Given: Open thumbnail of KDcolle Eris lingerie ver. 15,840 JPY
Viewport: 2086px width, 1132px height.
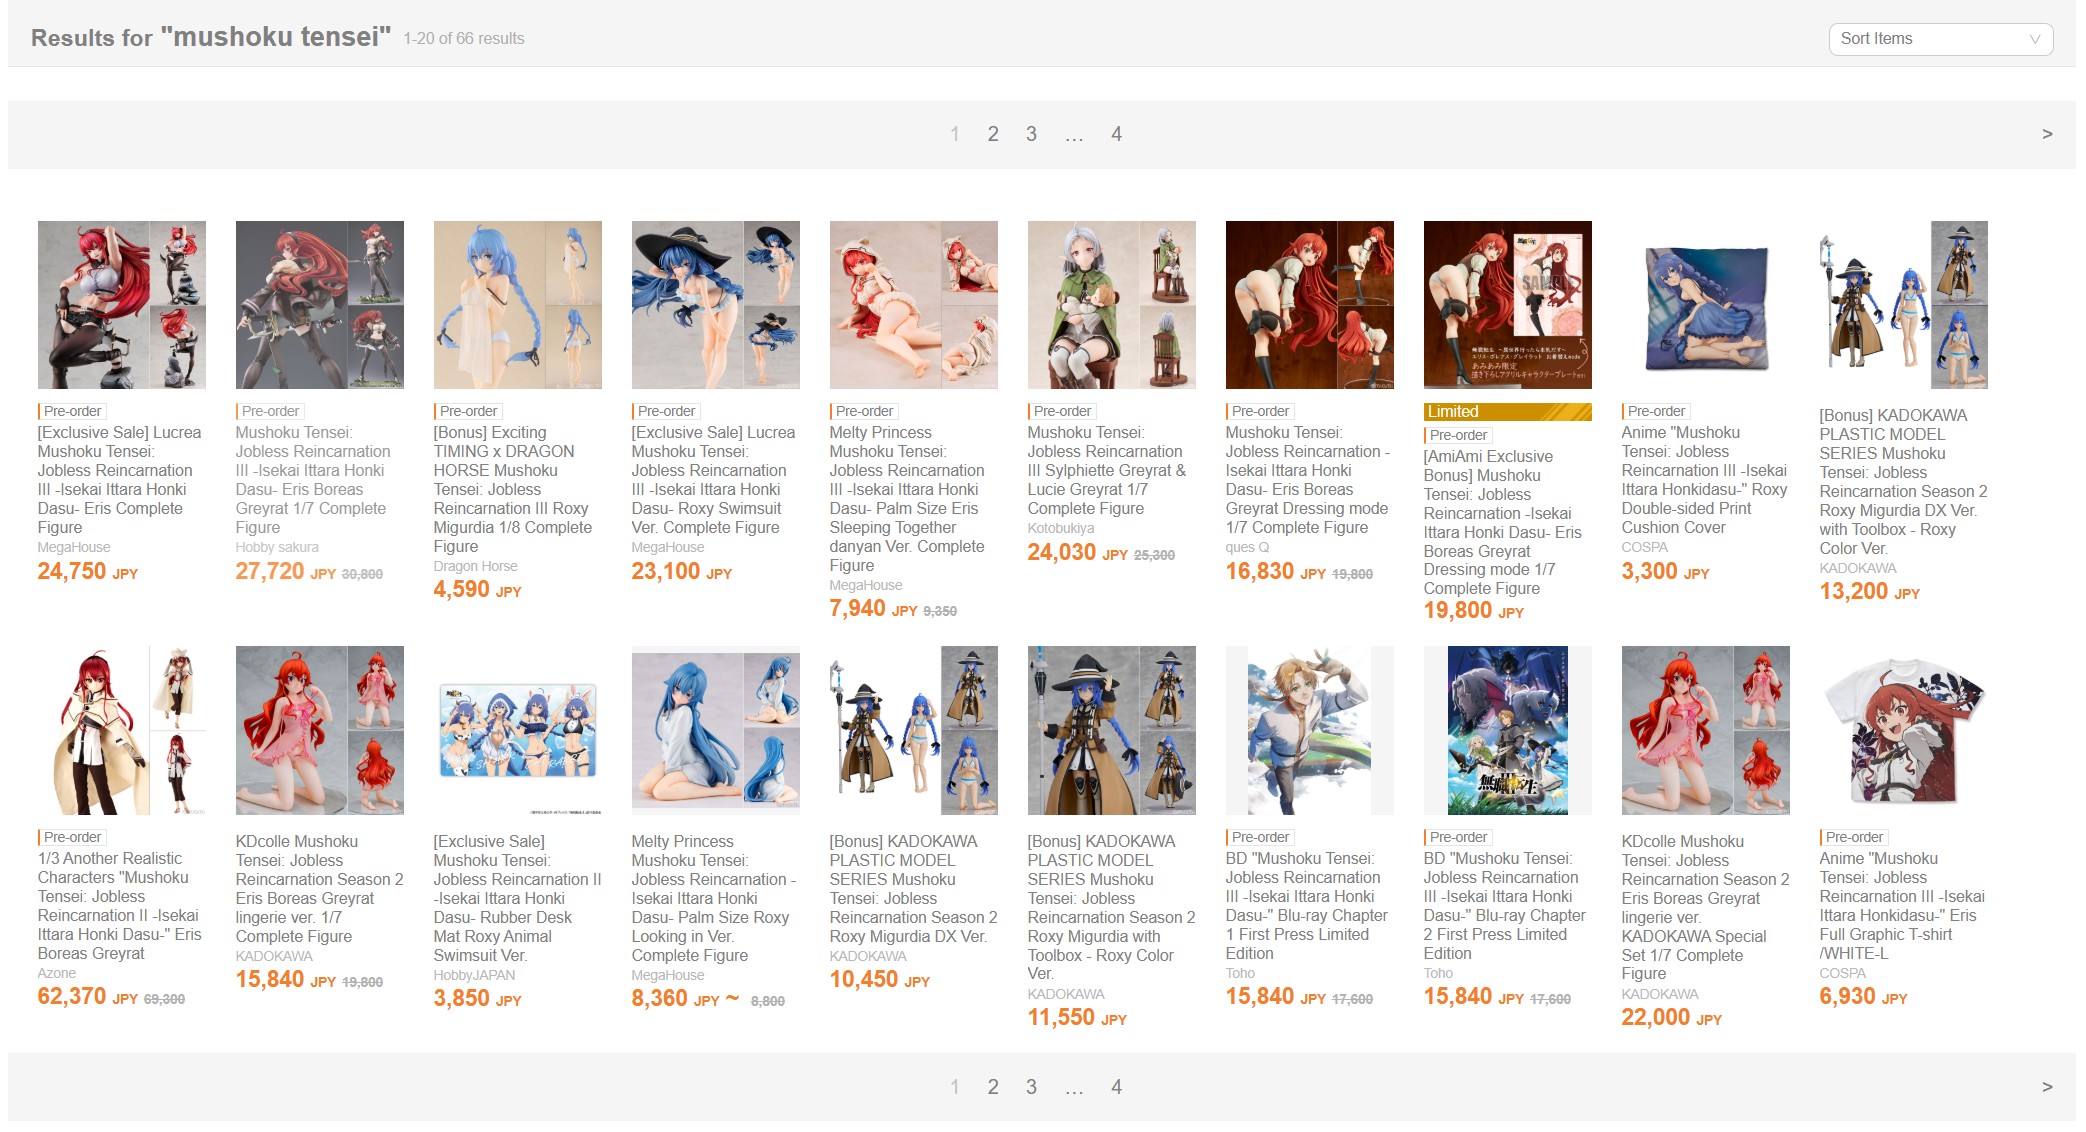Looking at the screenshot, I should 320,730.
